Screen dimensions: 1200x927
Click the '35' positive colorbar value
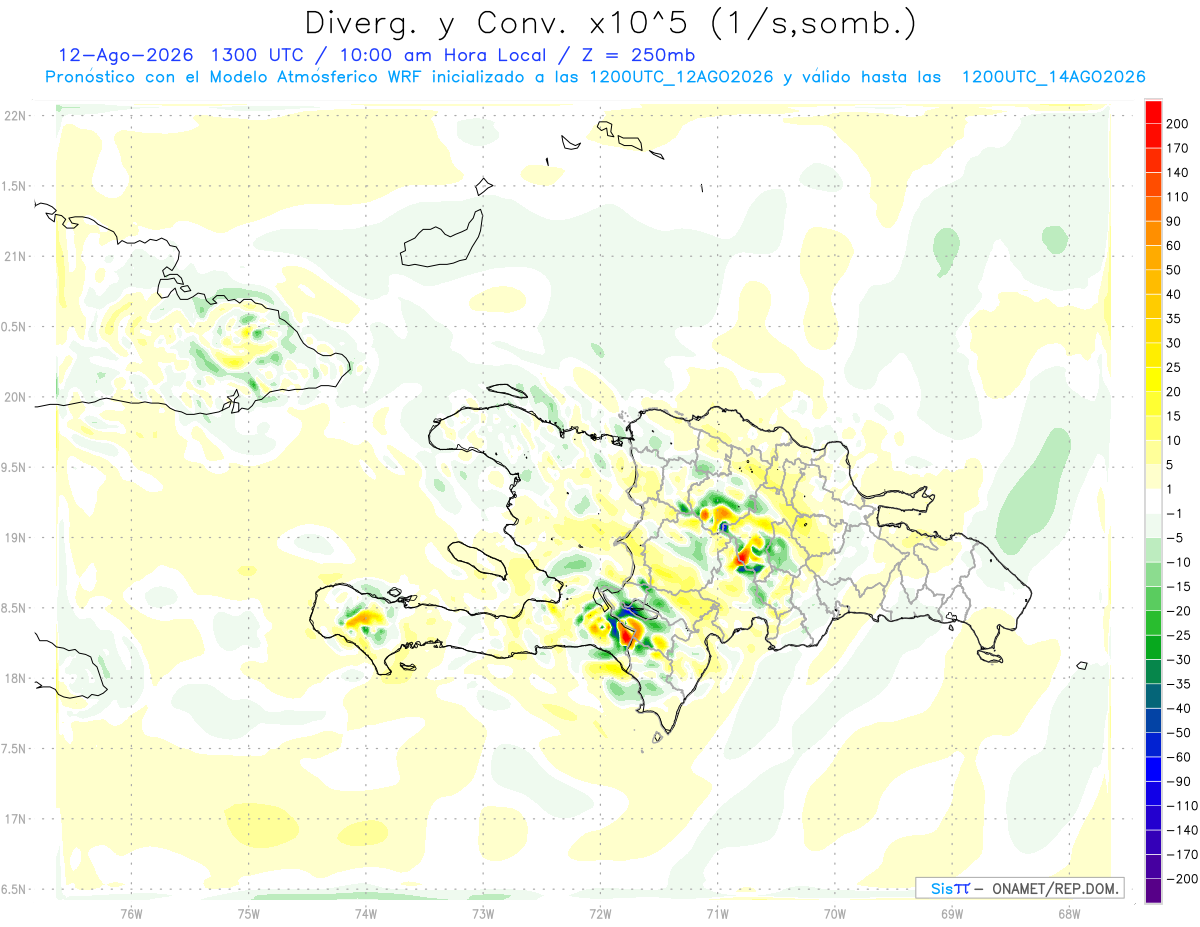click(x=1174, y=318)
